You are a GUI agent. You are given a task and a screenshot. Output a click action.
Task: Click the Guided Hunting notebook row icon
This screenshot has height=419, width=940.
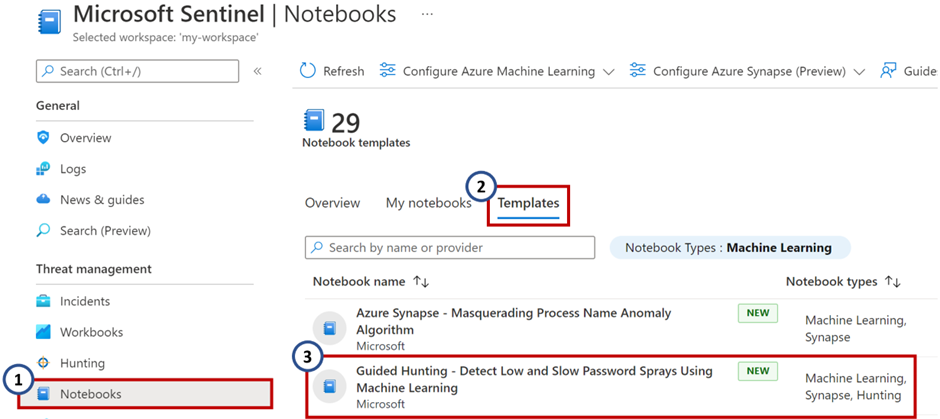pyautogui.click(x=329, y=387)
